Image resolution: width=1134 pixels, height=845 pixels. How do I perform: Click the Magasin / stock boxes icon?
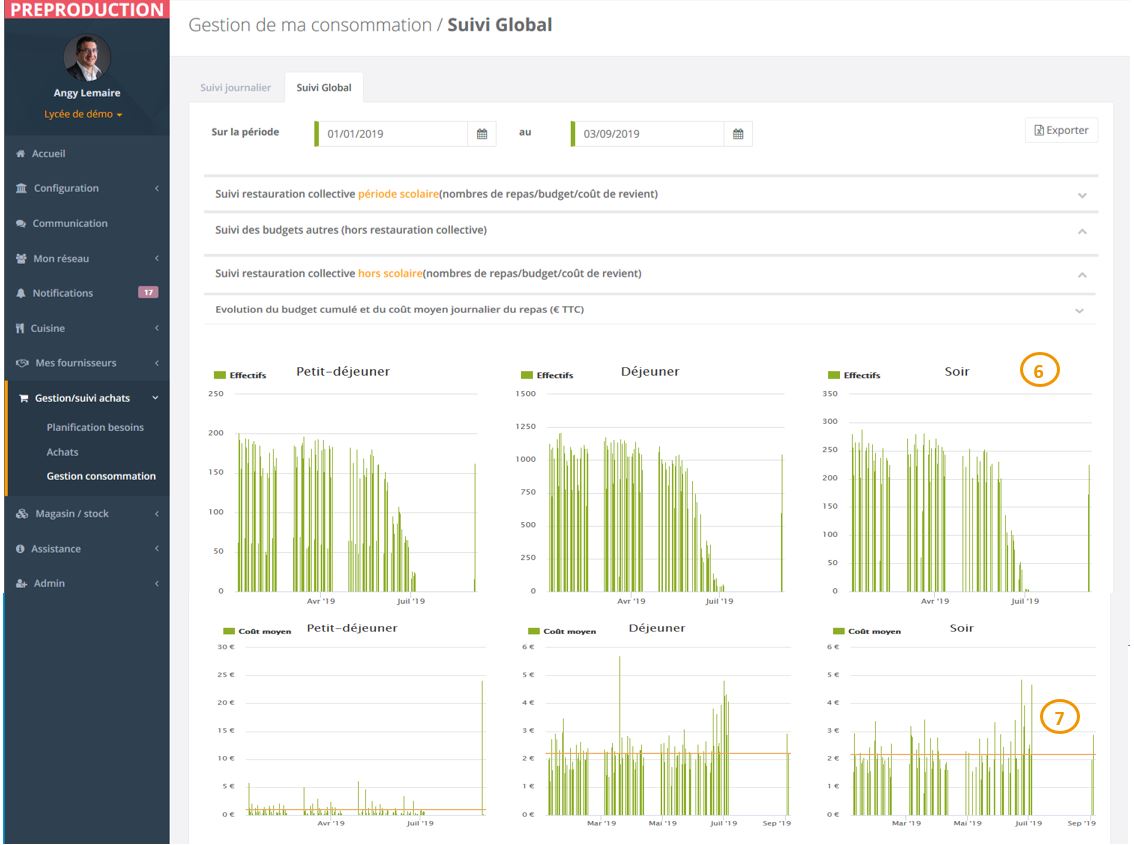[22, 514]
